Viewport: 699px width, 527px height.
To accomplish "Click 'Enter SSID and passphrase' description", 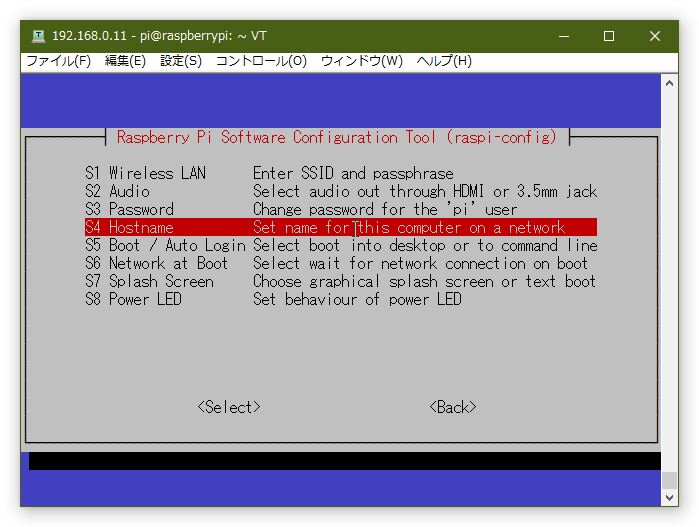I will pyautogui.click(x=353, y=173).
